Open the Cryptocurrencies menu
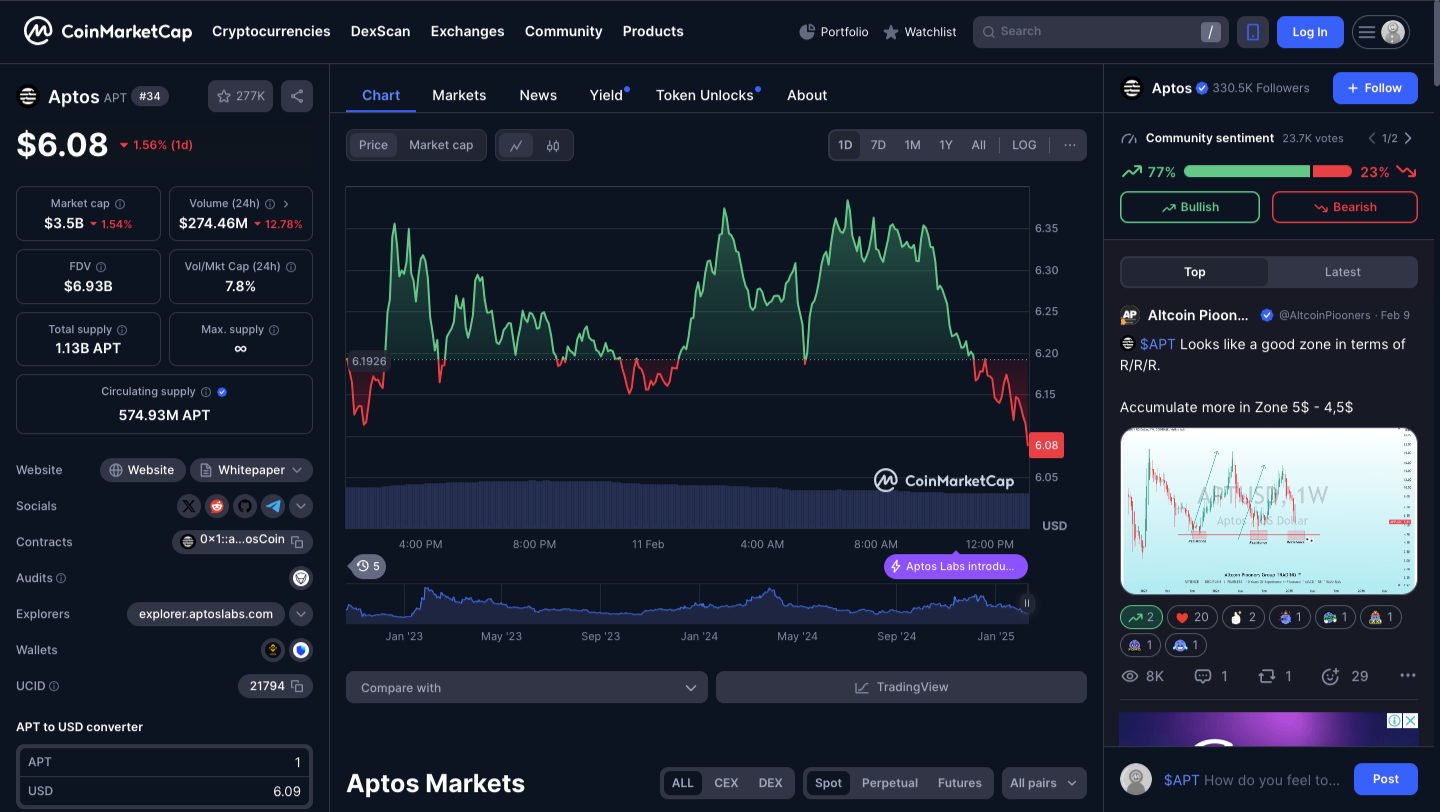This screenshot has width=1440, height=812. click(x=271, y=31)
